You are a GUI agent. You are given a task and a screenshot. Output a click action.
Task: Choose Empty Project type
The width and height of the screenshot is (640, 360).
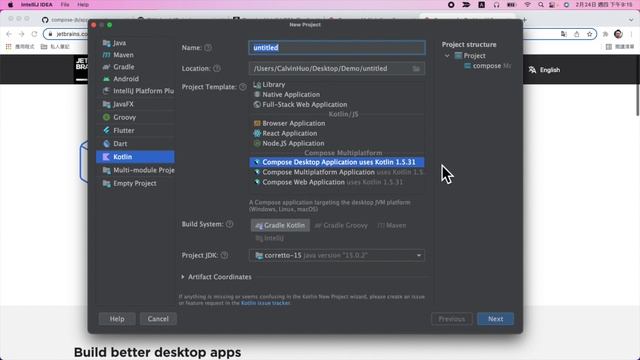[135, 183]
